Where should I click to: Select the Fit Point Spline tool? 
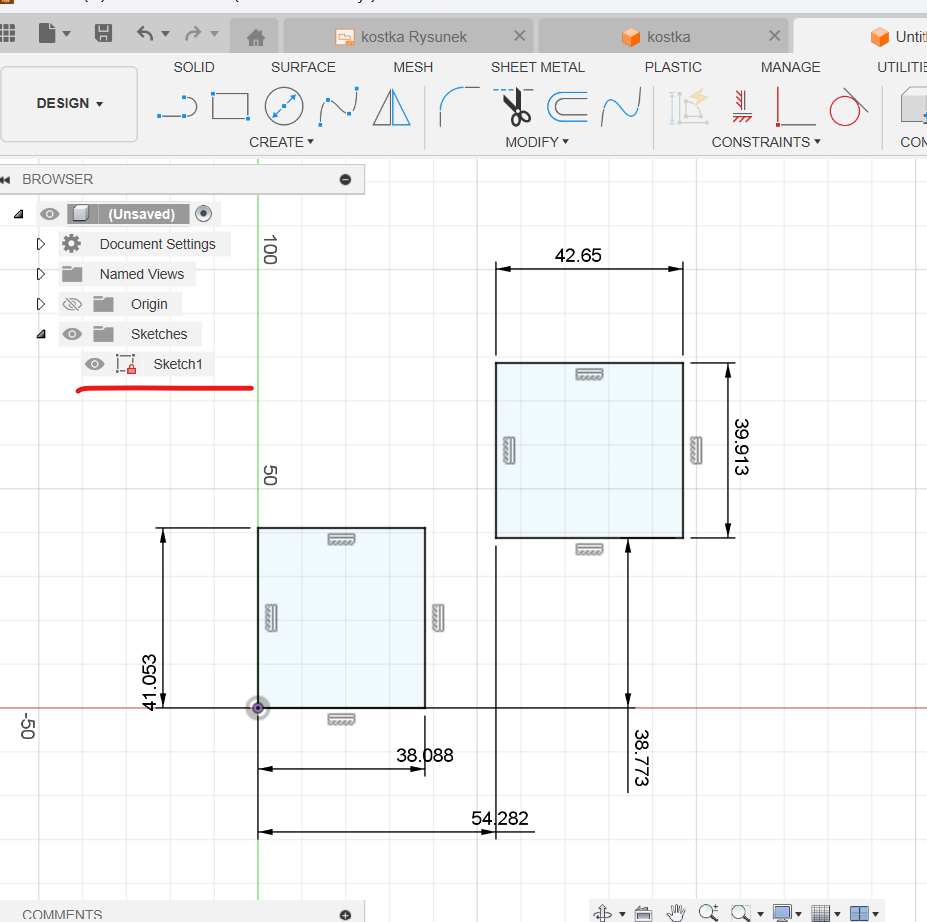pyautogui.click(x=338, y=106)
